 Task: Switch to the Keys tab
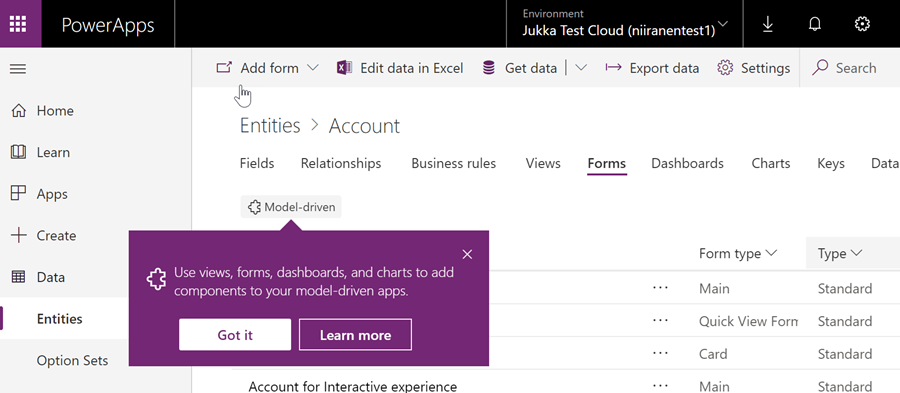tap(831, 164)
